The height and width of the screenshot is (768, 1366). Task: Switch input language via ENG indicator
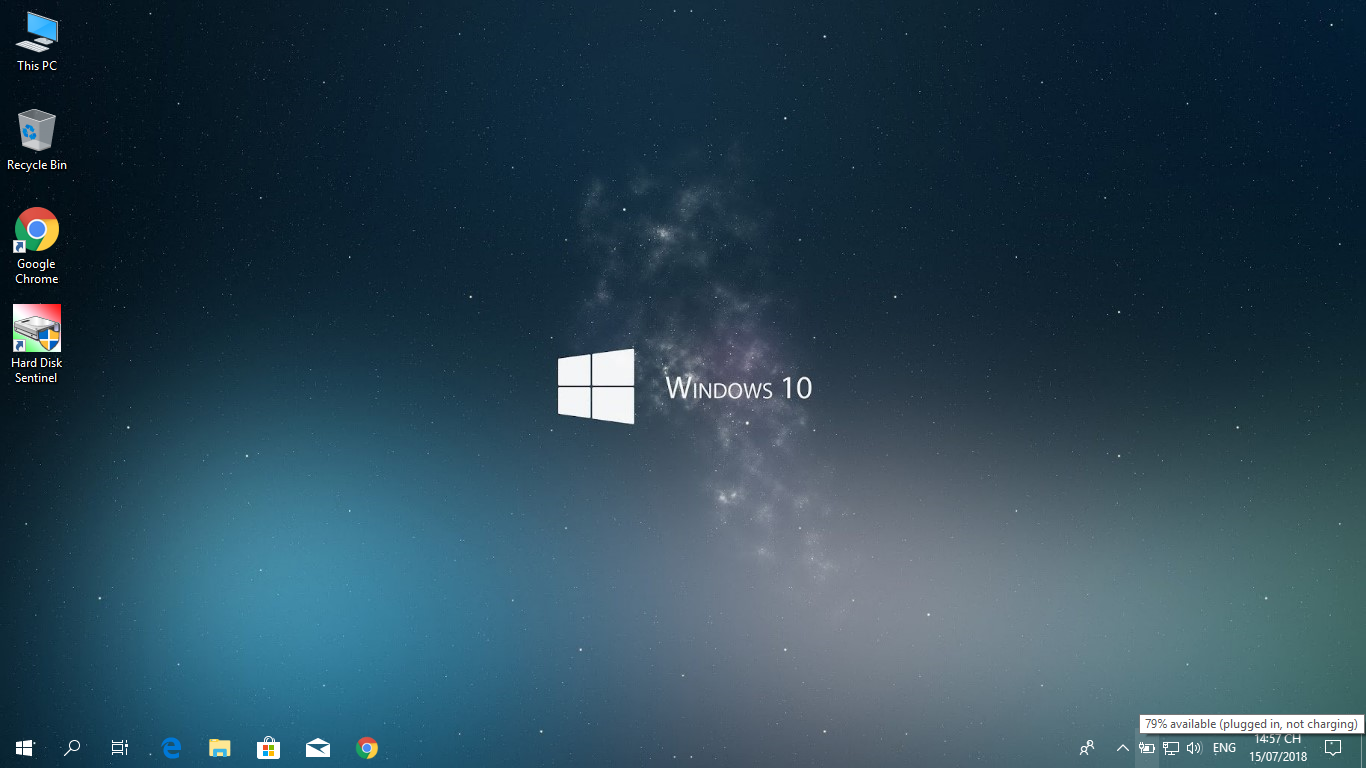point(1224,748)
